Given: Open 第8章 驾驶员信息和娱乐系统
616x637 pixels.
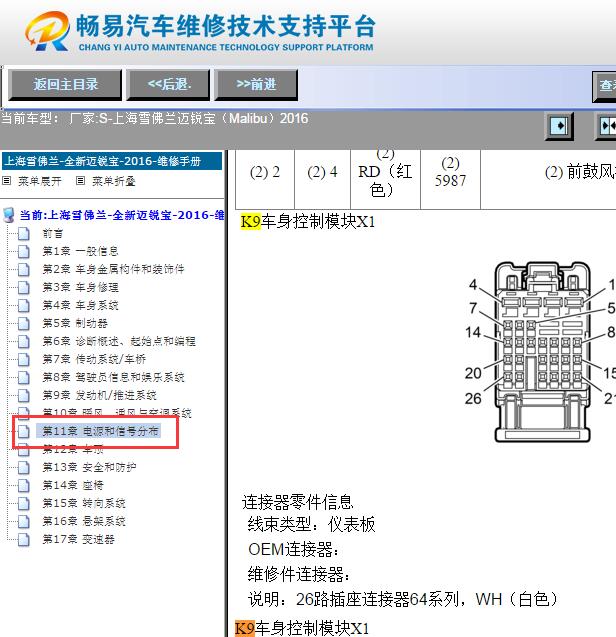Looking at the screenshot, I should (x=113, y=377).
